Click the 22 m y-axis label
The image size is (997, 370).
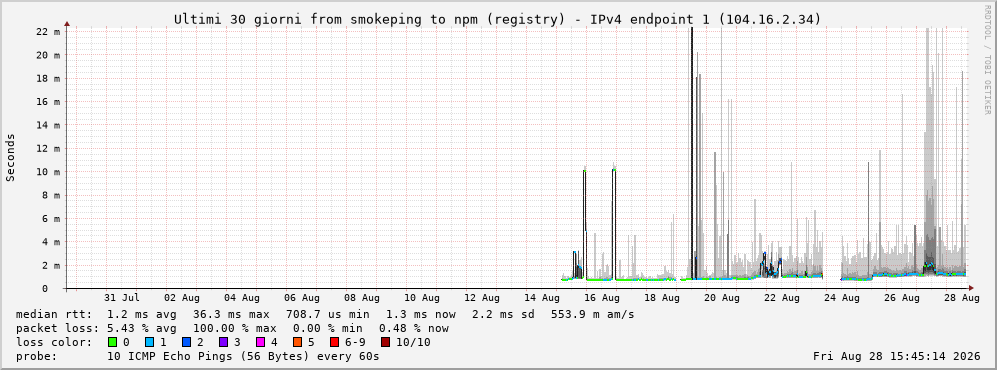tap(48, 32)
